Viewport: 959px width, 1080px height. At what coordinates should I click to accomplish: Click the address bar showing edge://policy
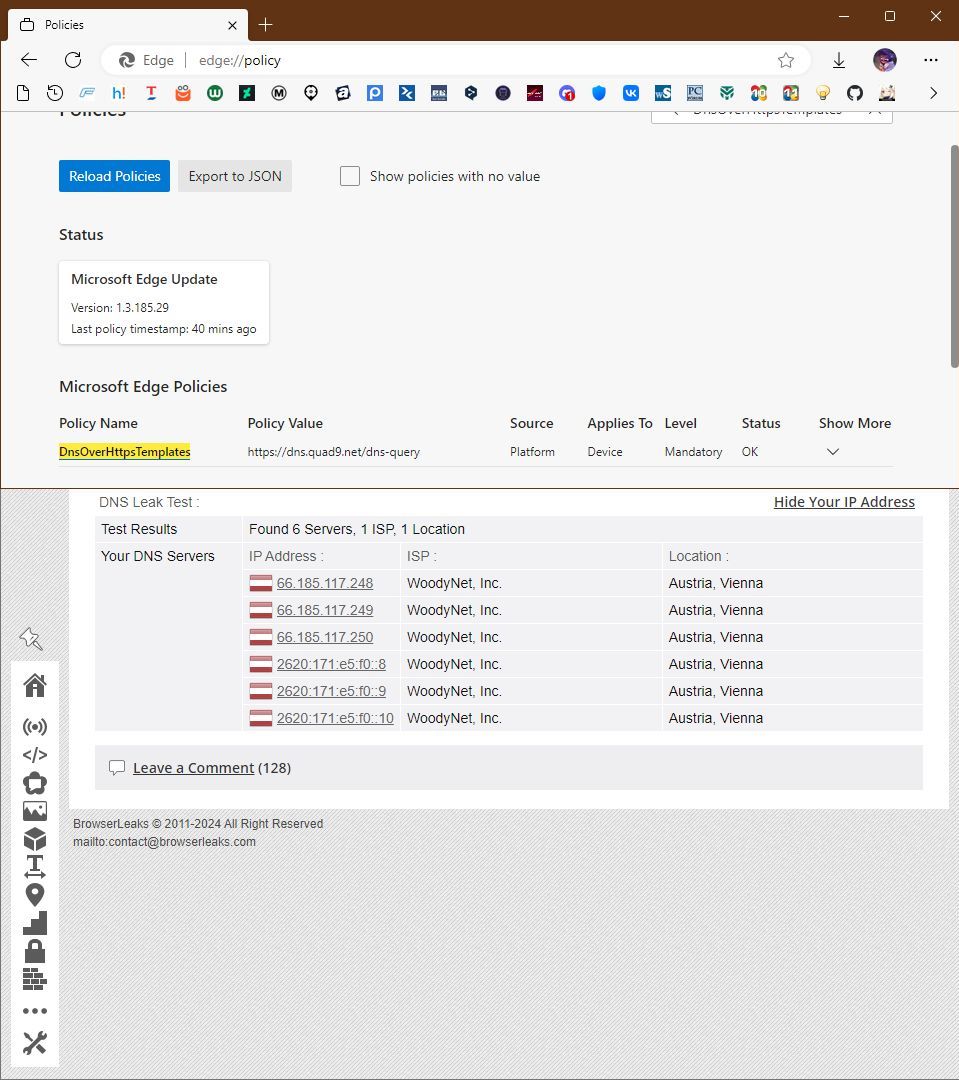coord(455,60)
